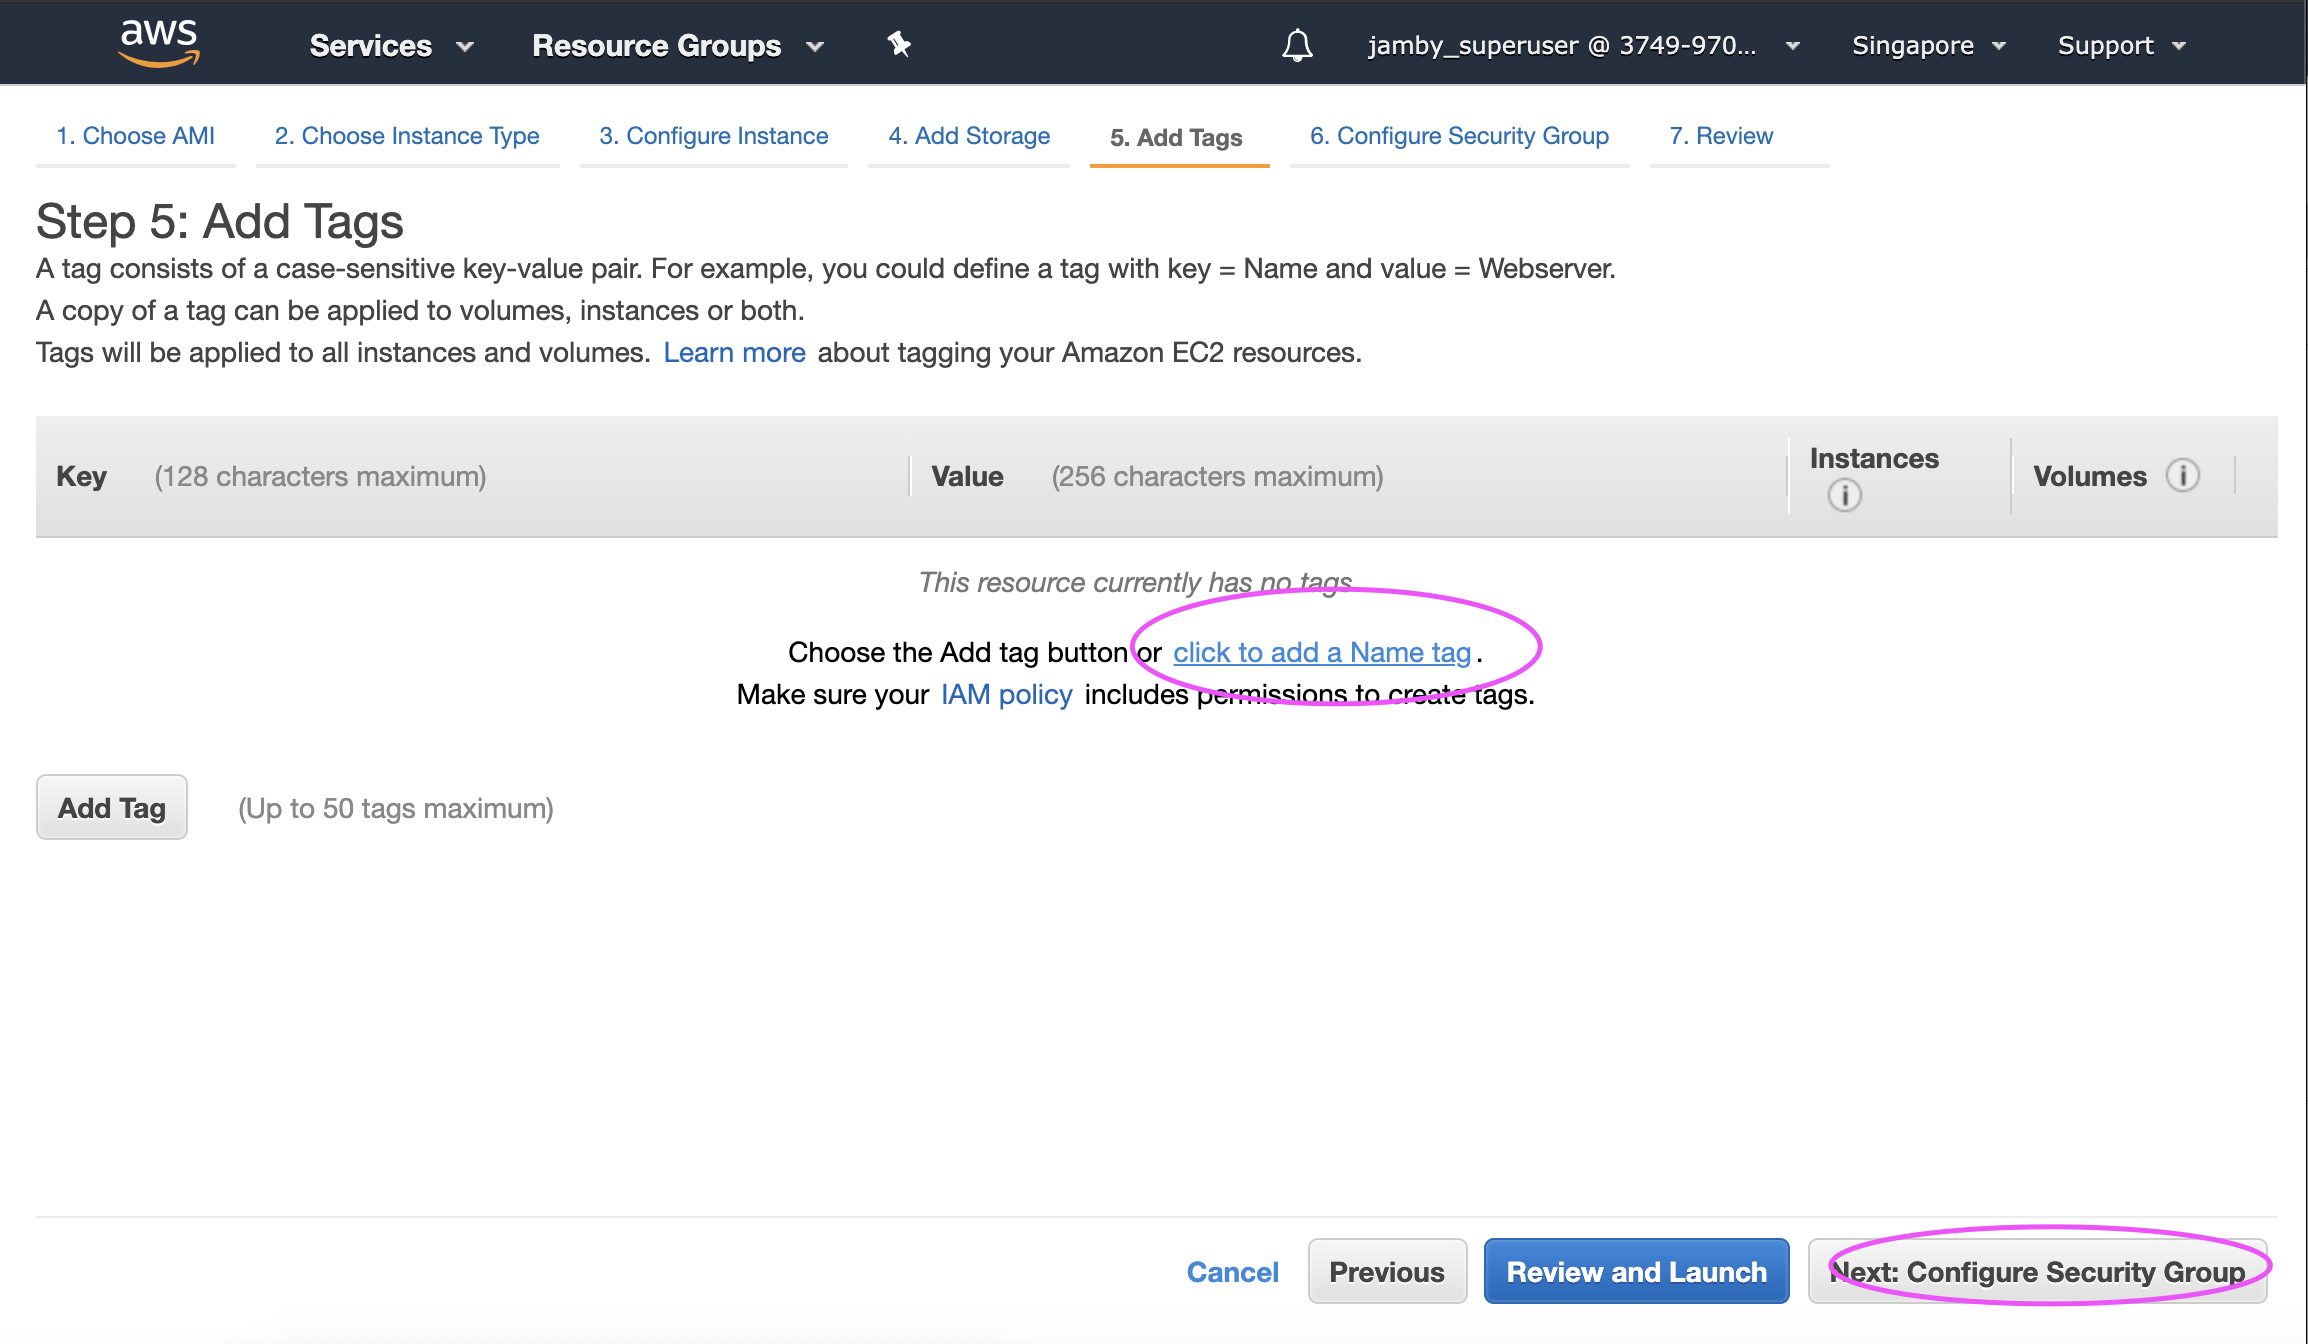
Task: Go to the Choose AMI step tab
Action: (135, 136)
